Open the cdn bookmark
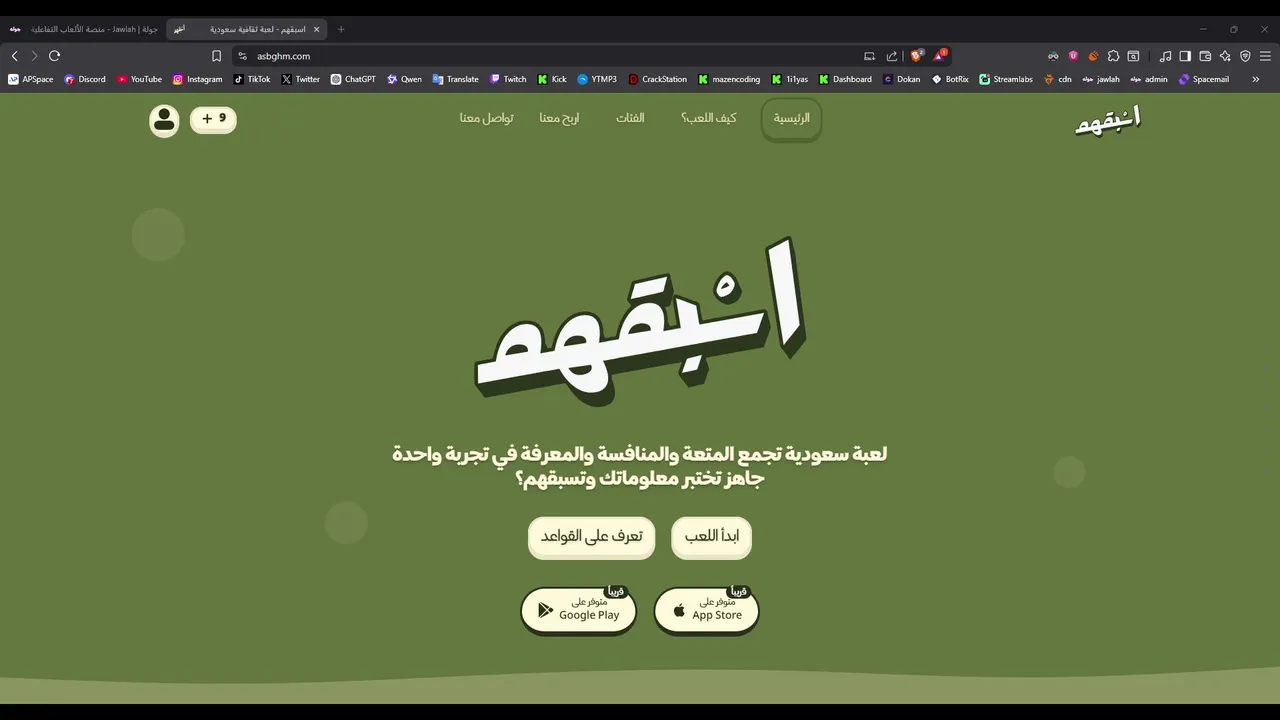Screen dimensions: 1280x720 point(1058,79)
